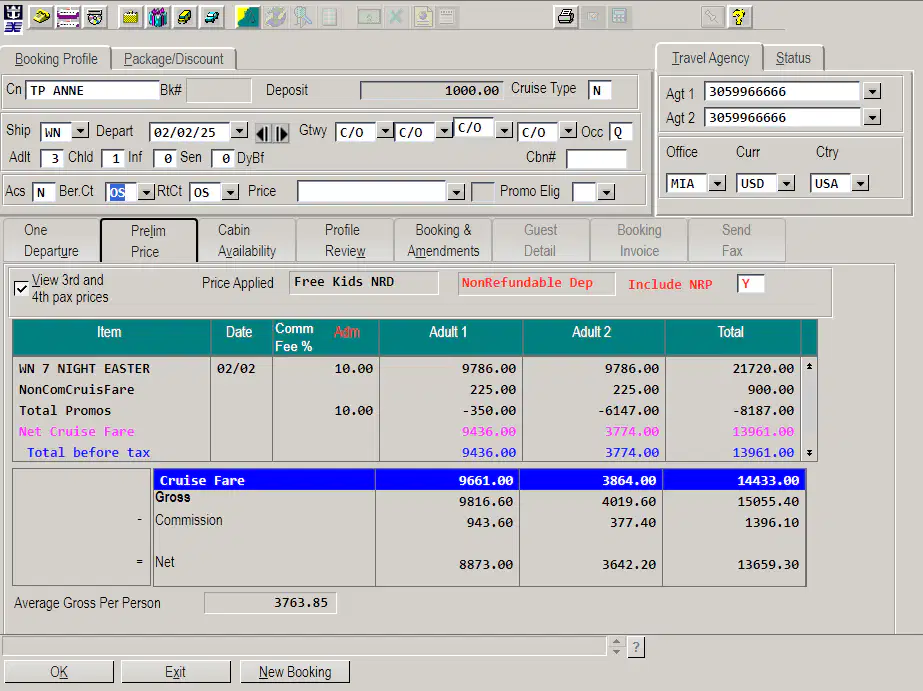Expand the Agt 2 dropdown
This screenshot has height=691, width=923.
tap(872, 117)
